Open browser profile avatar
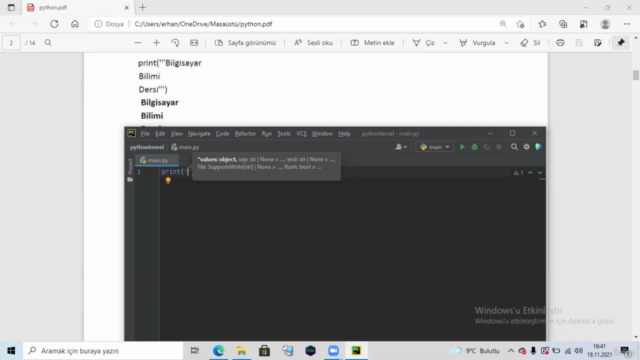Screen dimensions: 640x360 click(x=605, y=24)
